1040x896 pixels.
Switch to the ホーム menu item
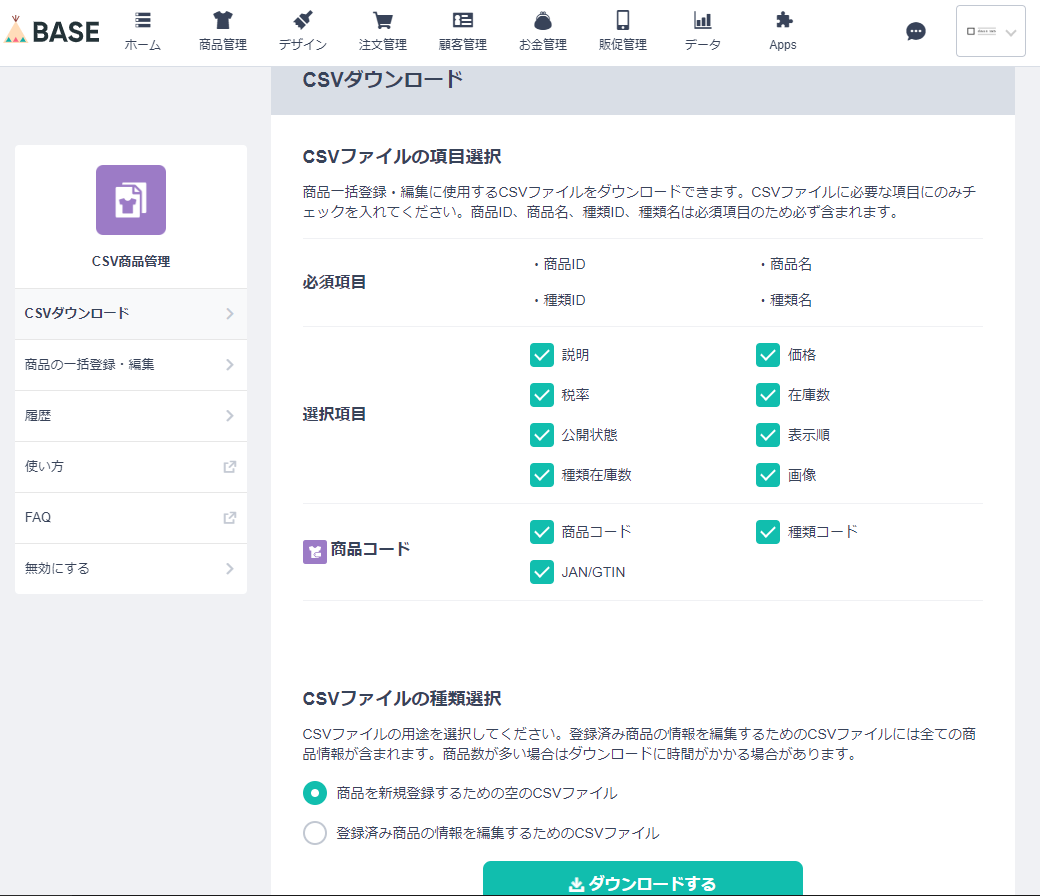click(x=142, y=30)
